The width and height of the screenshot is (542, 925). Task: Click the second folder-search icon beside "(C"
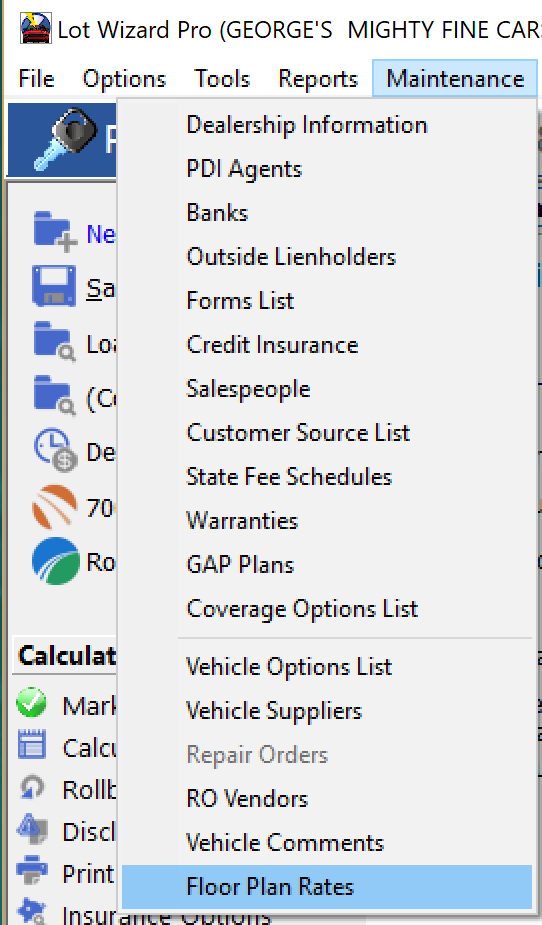(x=54, y=395)
